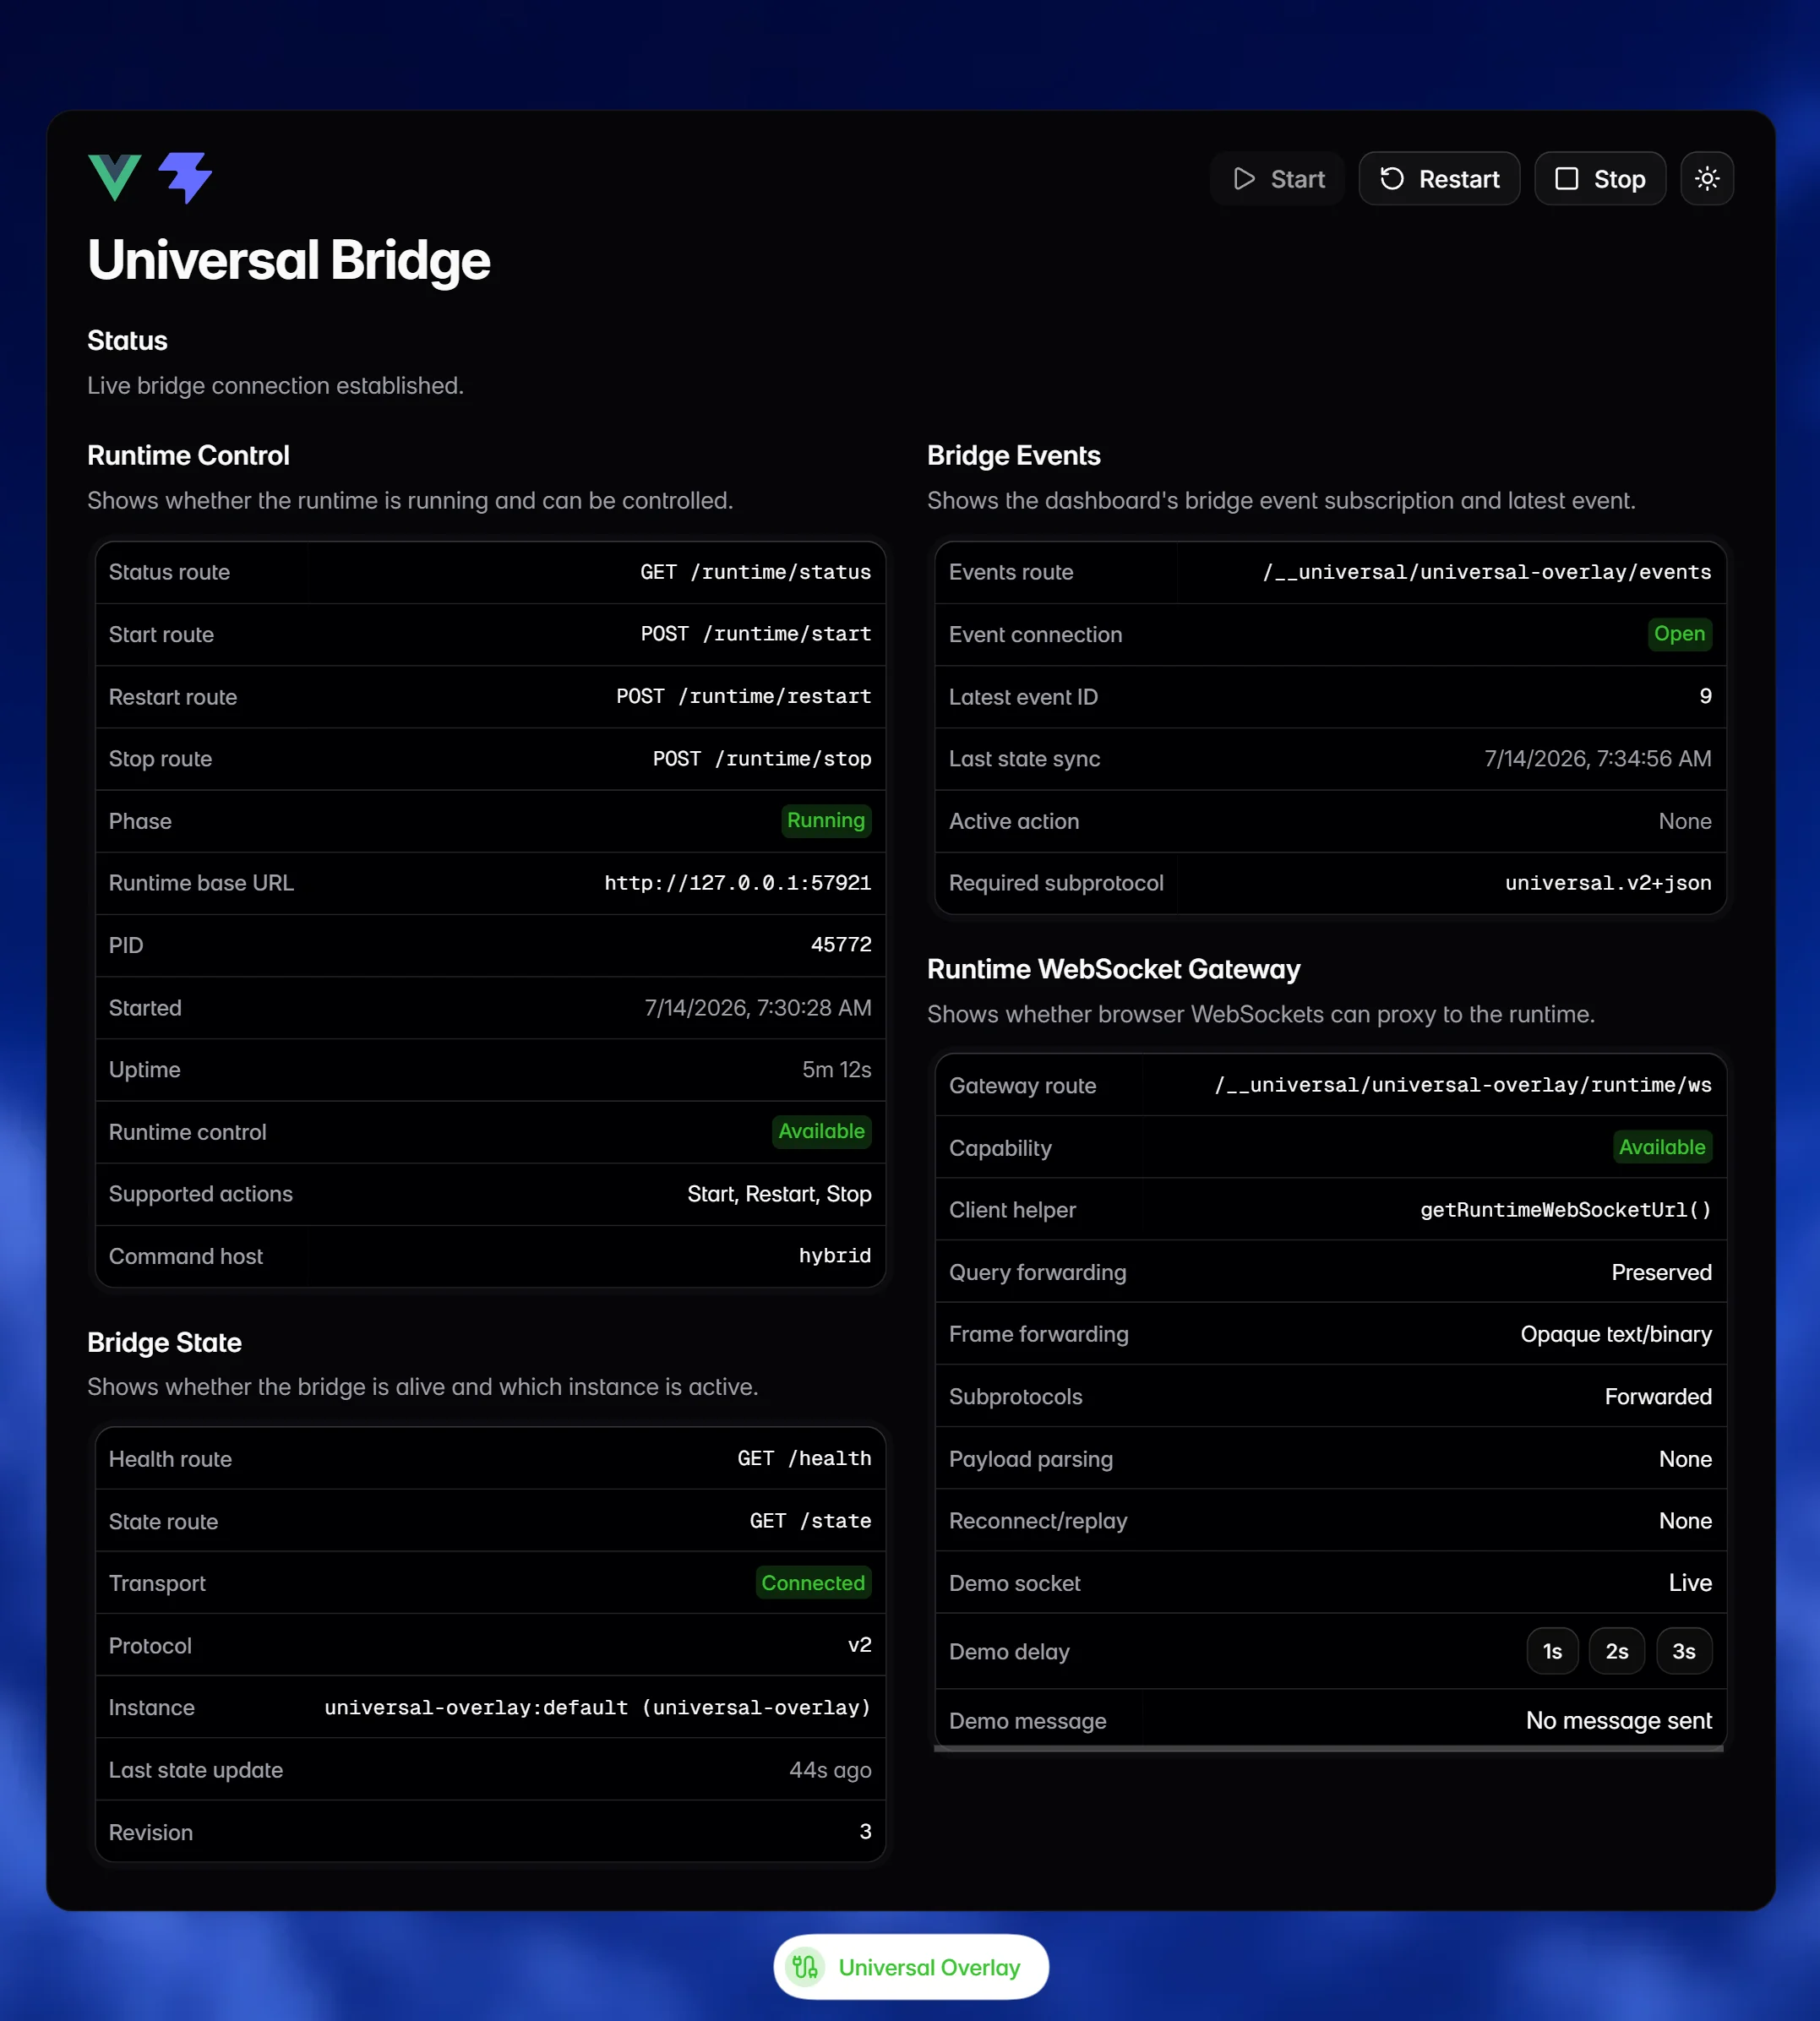Click the '44s ago' last state update
Viewport: 1820px width, 2021px height.
[x=830, y=1770]
